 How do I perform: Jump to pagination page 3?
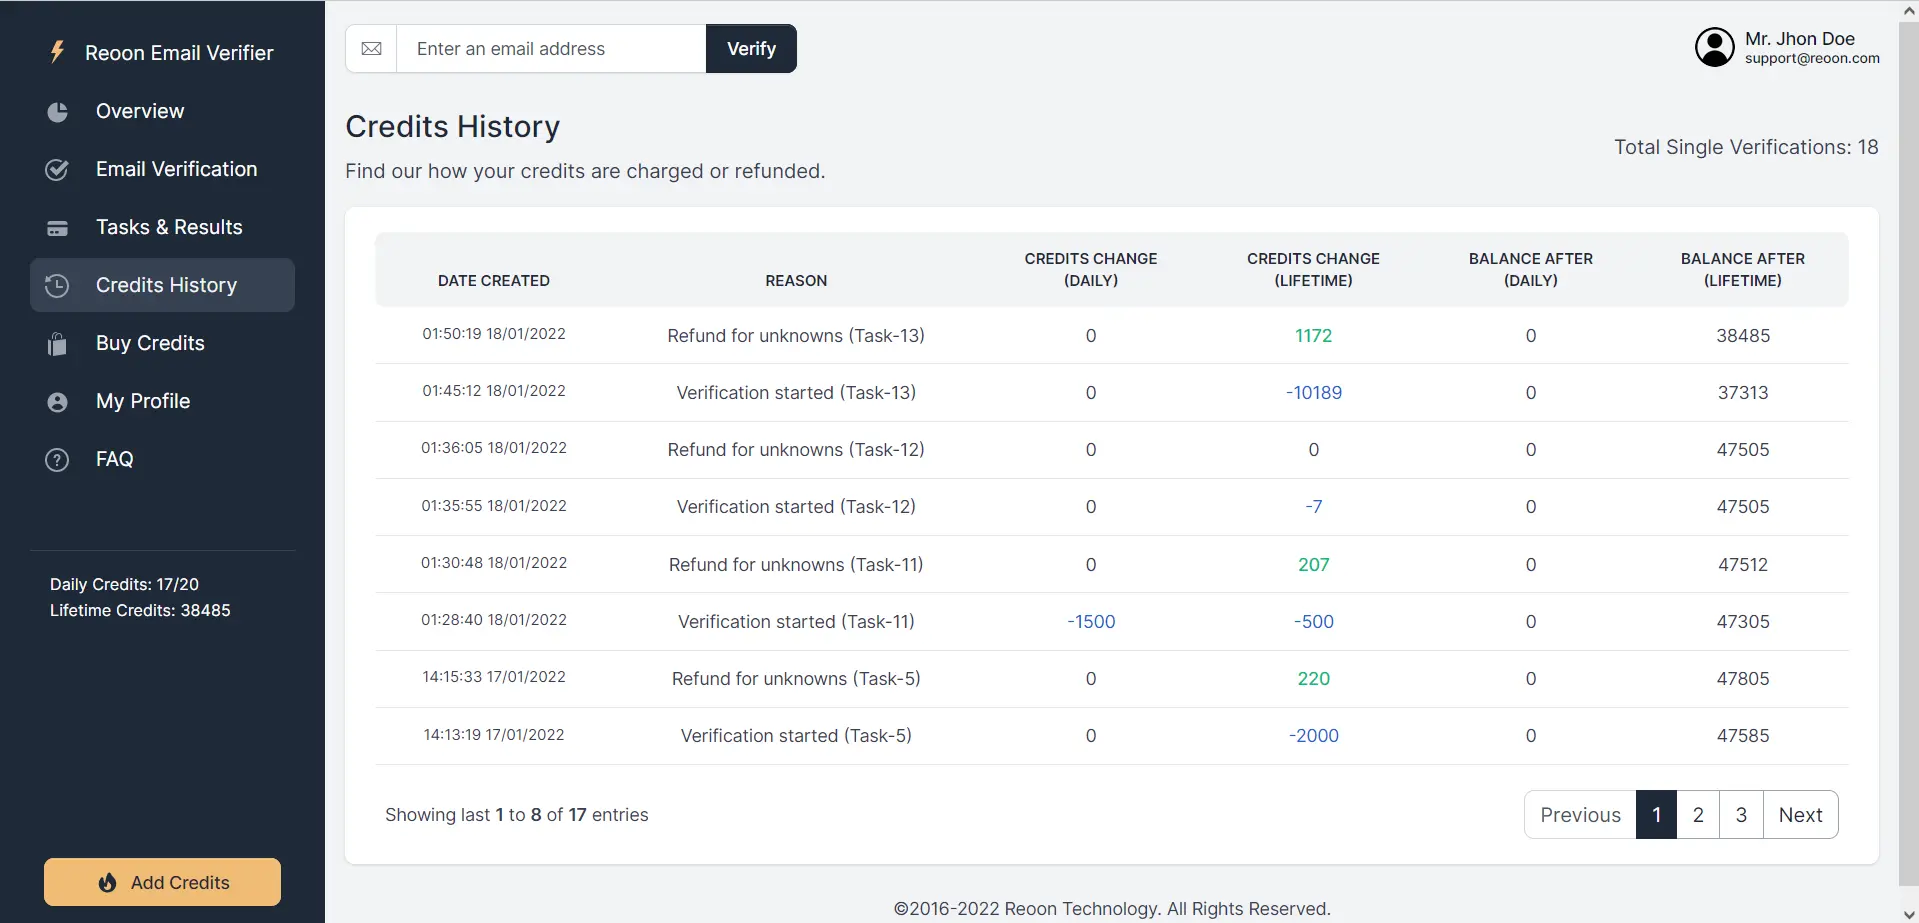click(x=1741, y=815)
